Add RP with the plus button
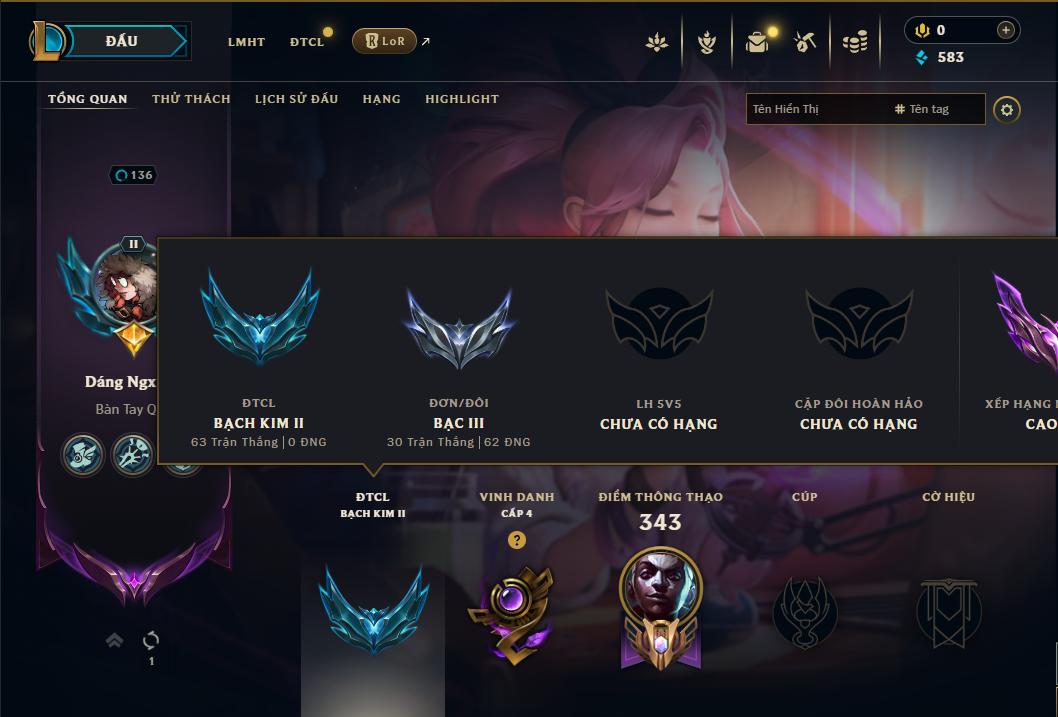1058x717 pixels. point(1005,30)
